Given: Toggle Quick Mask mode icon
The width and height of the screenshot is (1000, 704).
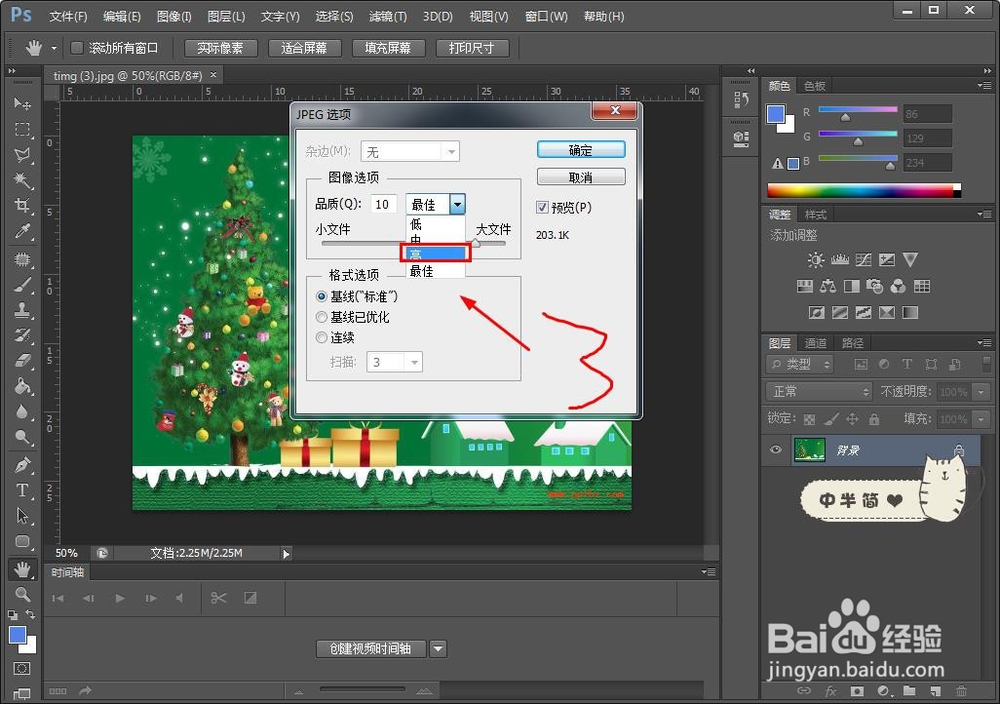Looking at the screenshot, I should [22, 668].
